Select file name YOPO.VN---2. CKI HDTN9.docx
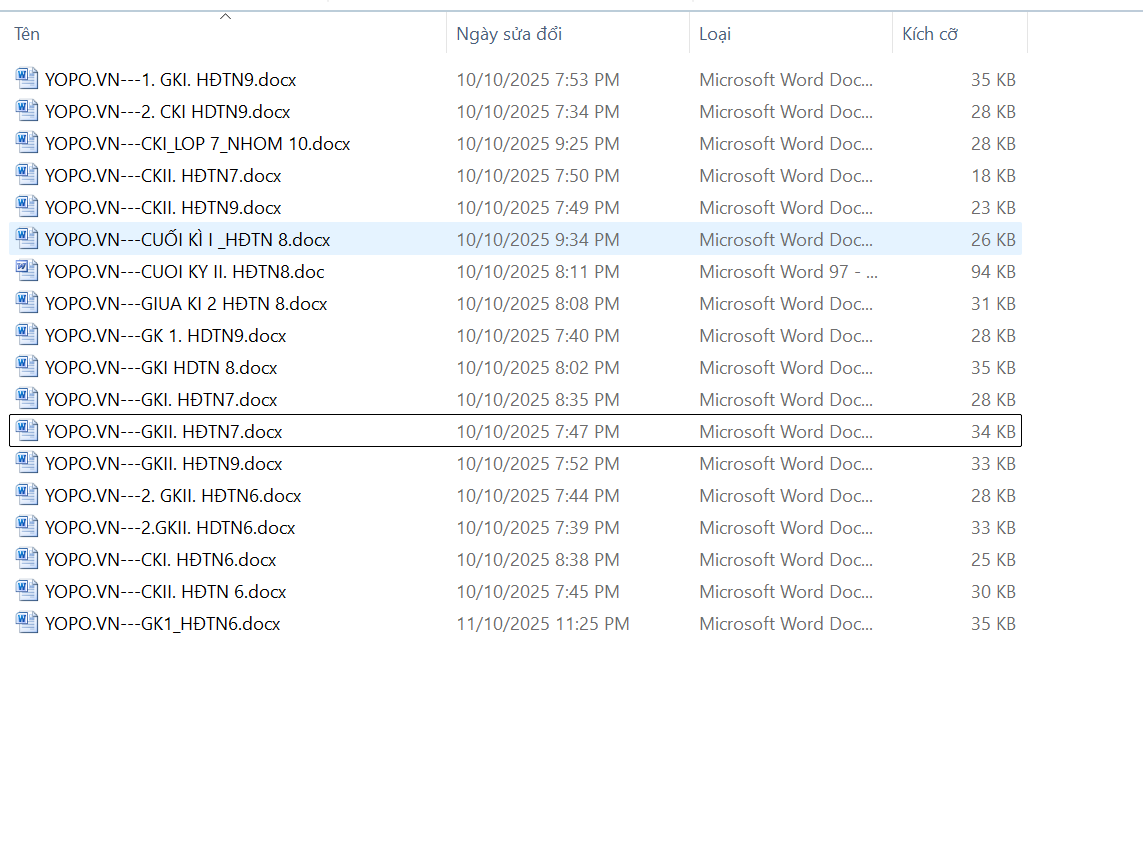 (167, 112)
